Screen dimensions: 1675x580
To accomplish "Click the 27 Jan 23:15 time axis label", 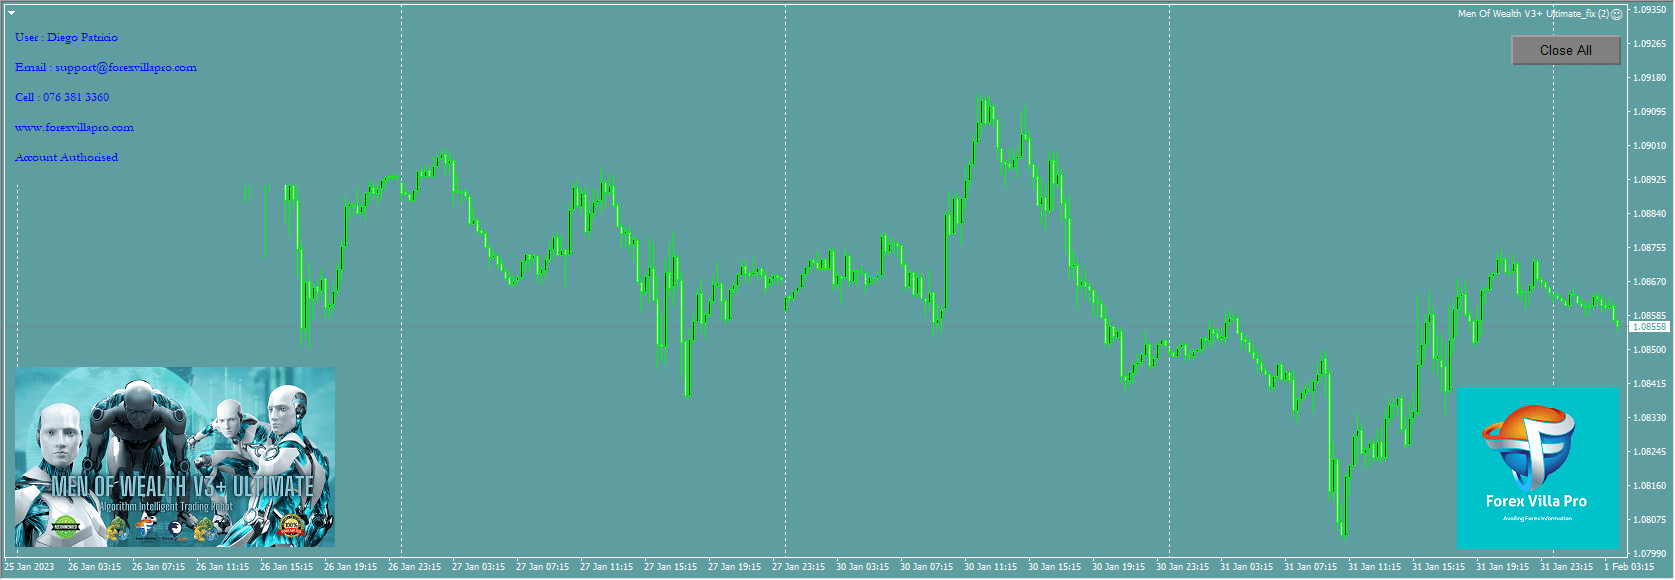I will (798, 567).
